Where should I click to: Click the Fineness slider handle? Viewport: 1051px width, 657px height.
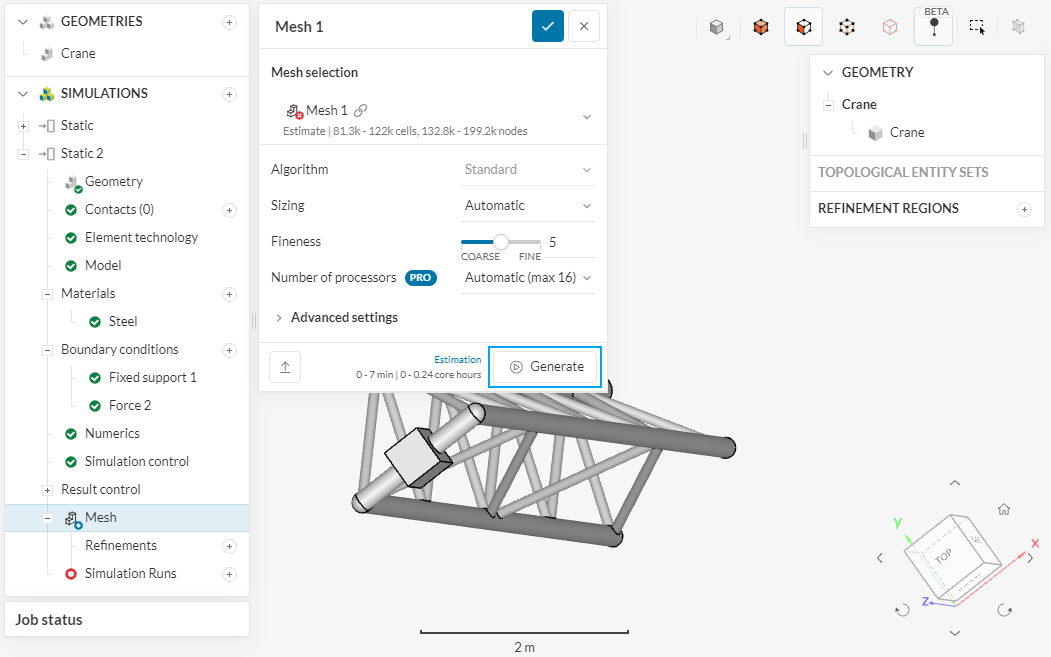coord(501,242)
